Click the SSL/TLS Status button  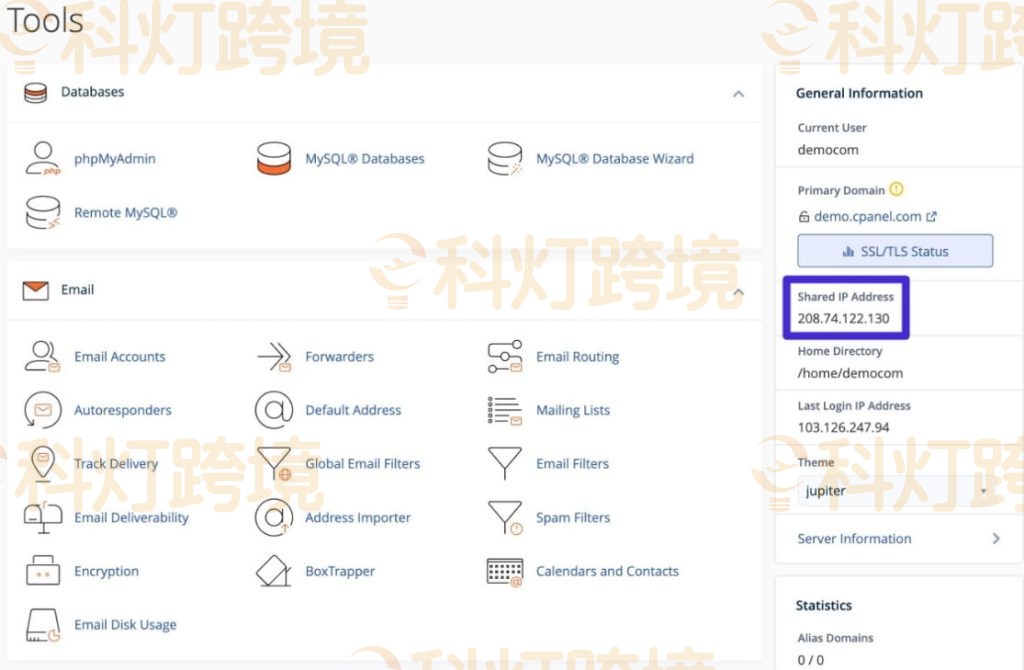point(893,250)
